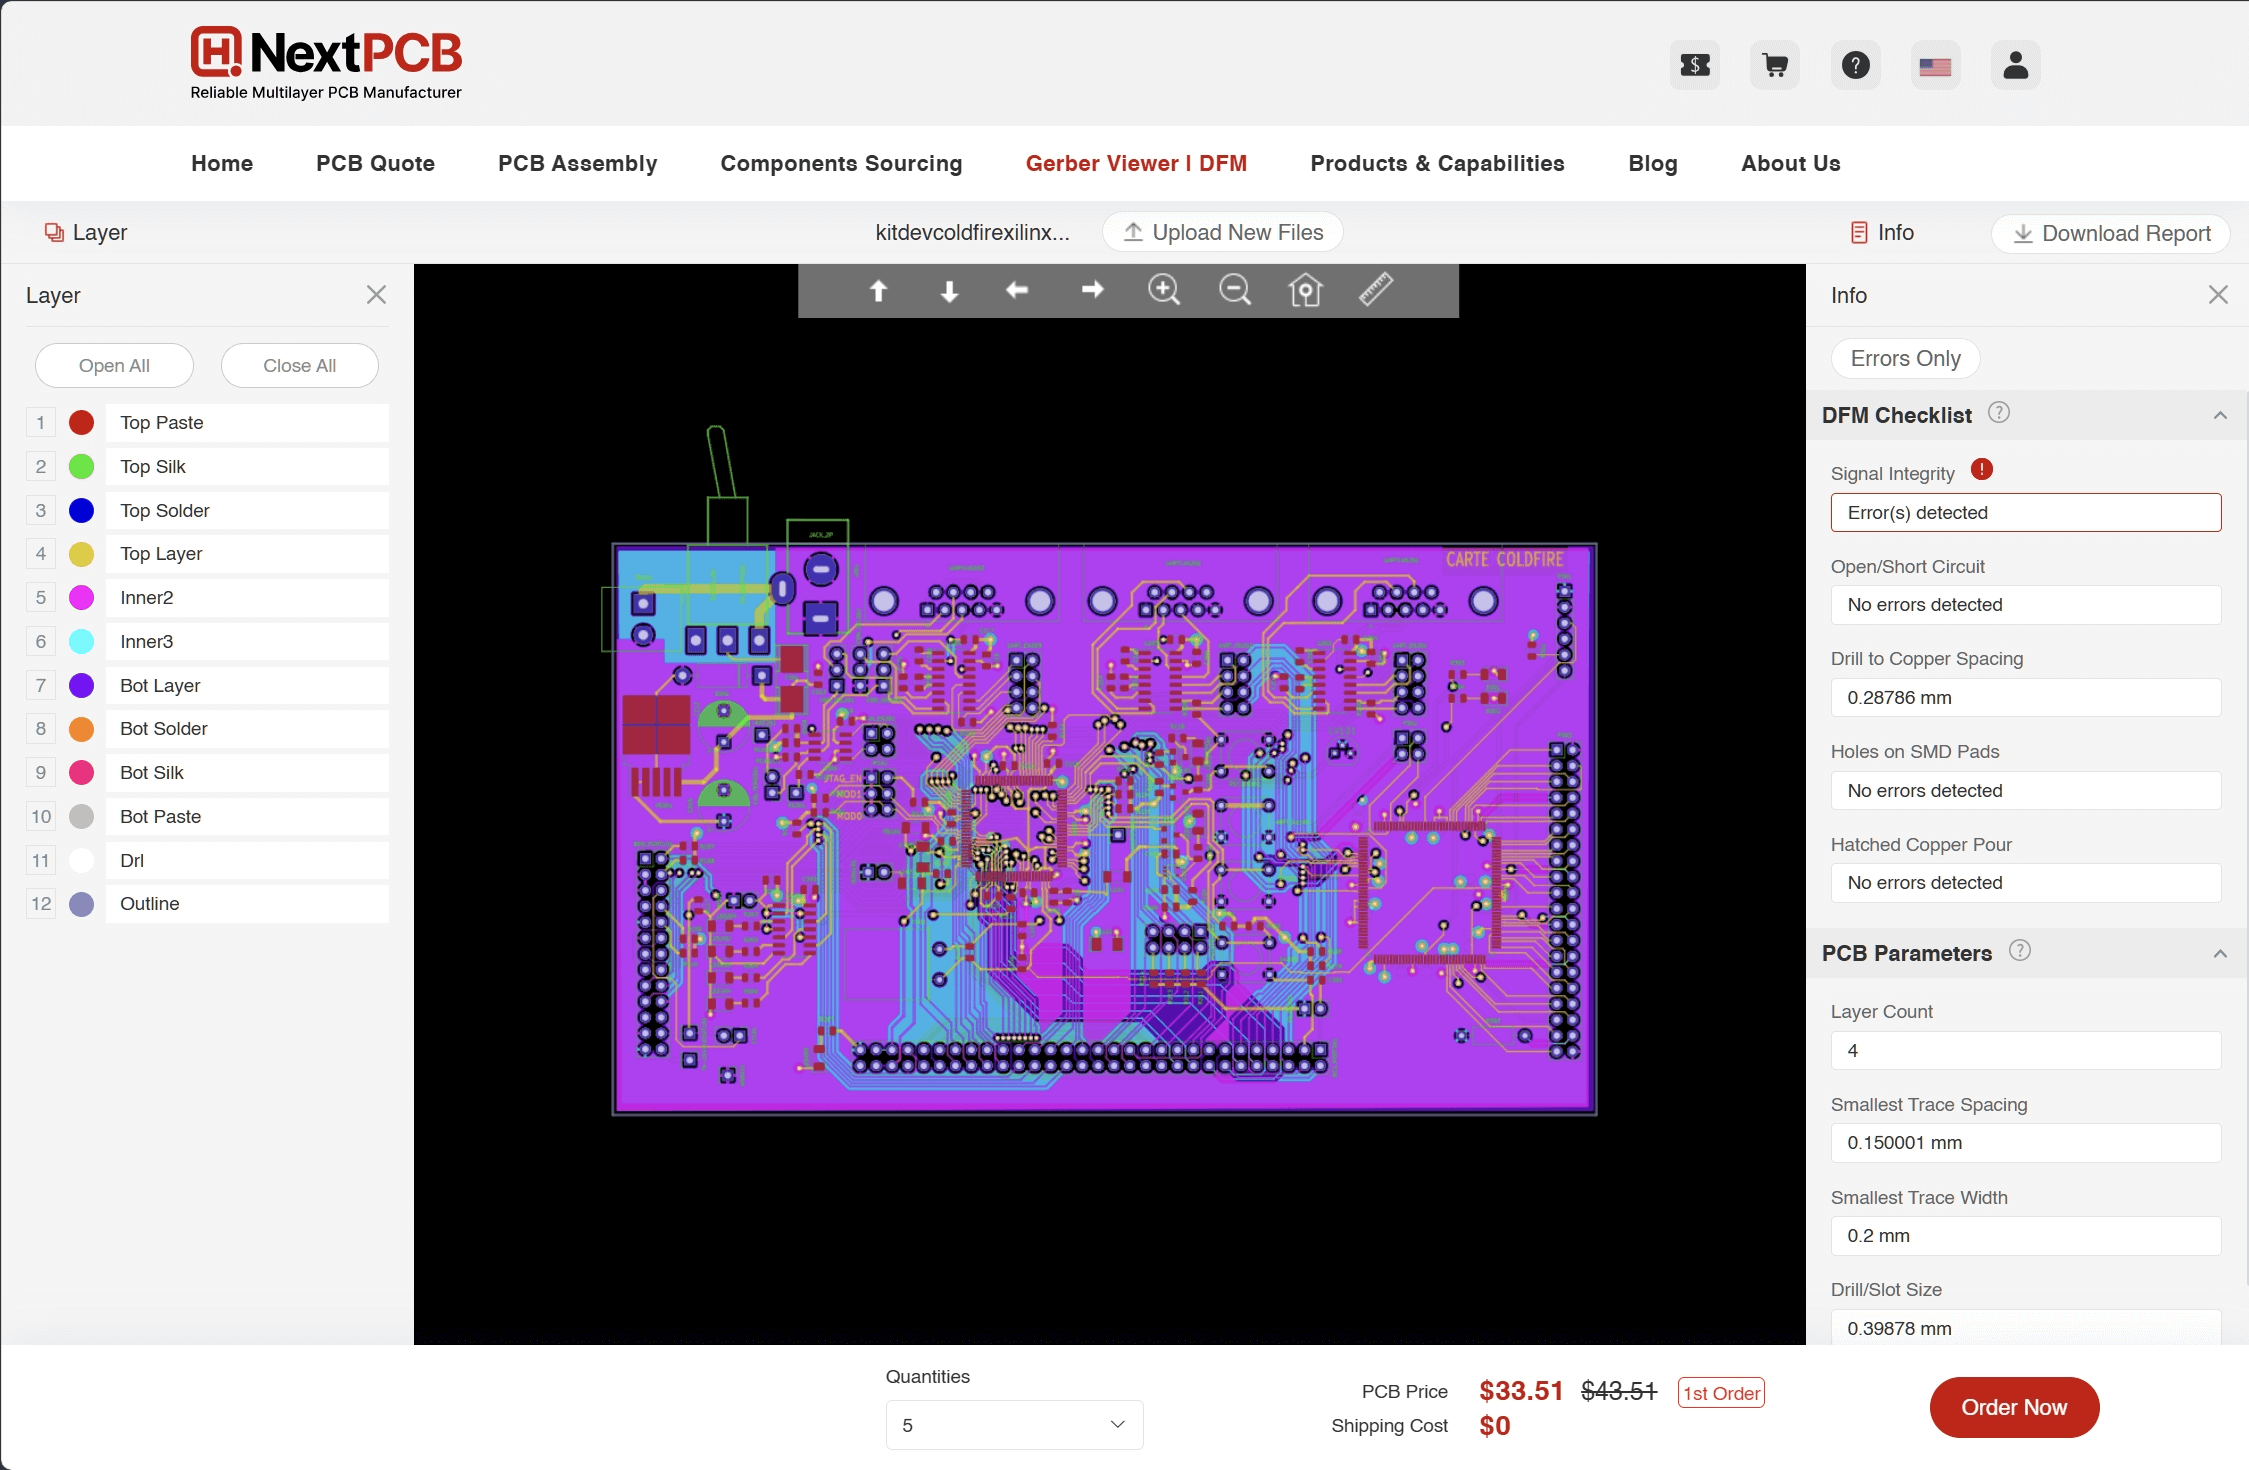
Task: Collapse the DFM Checklist section
Action: 2220,415
